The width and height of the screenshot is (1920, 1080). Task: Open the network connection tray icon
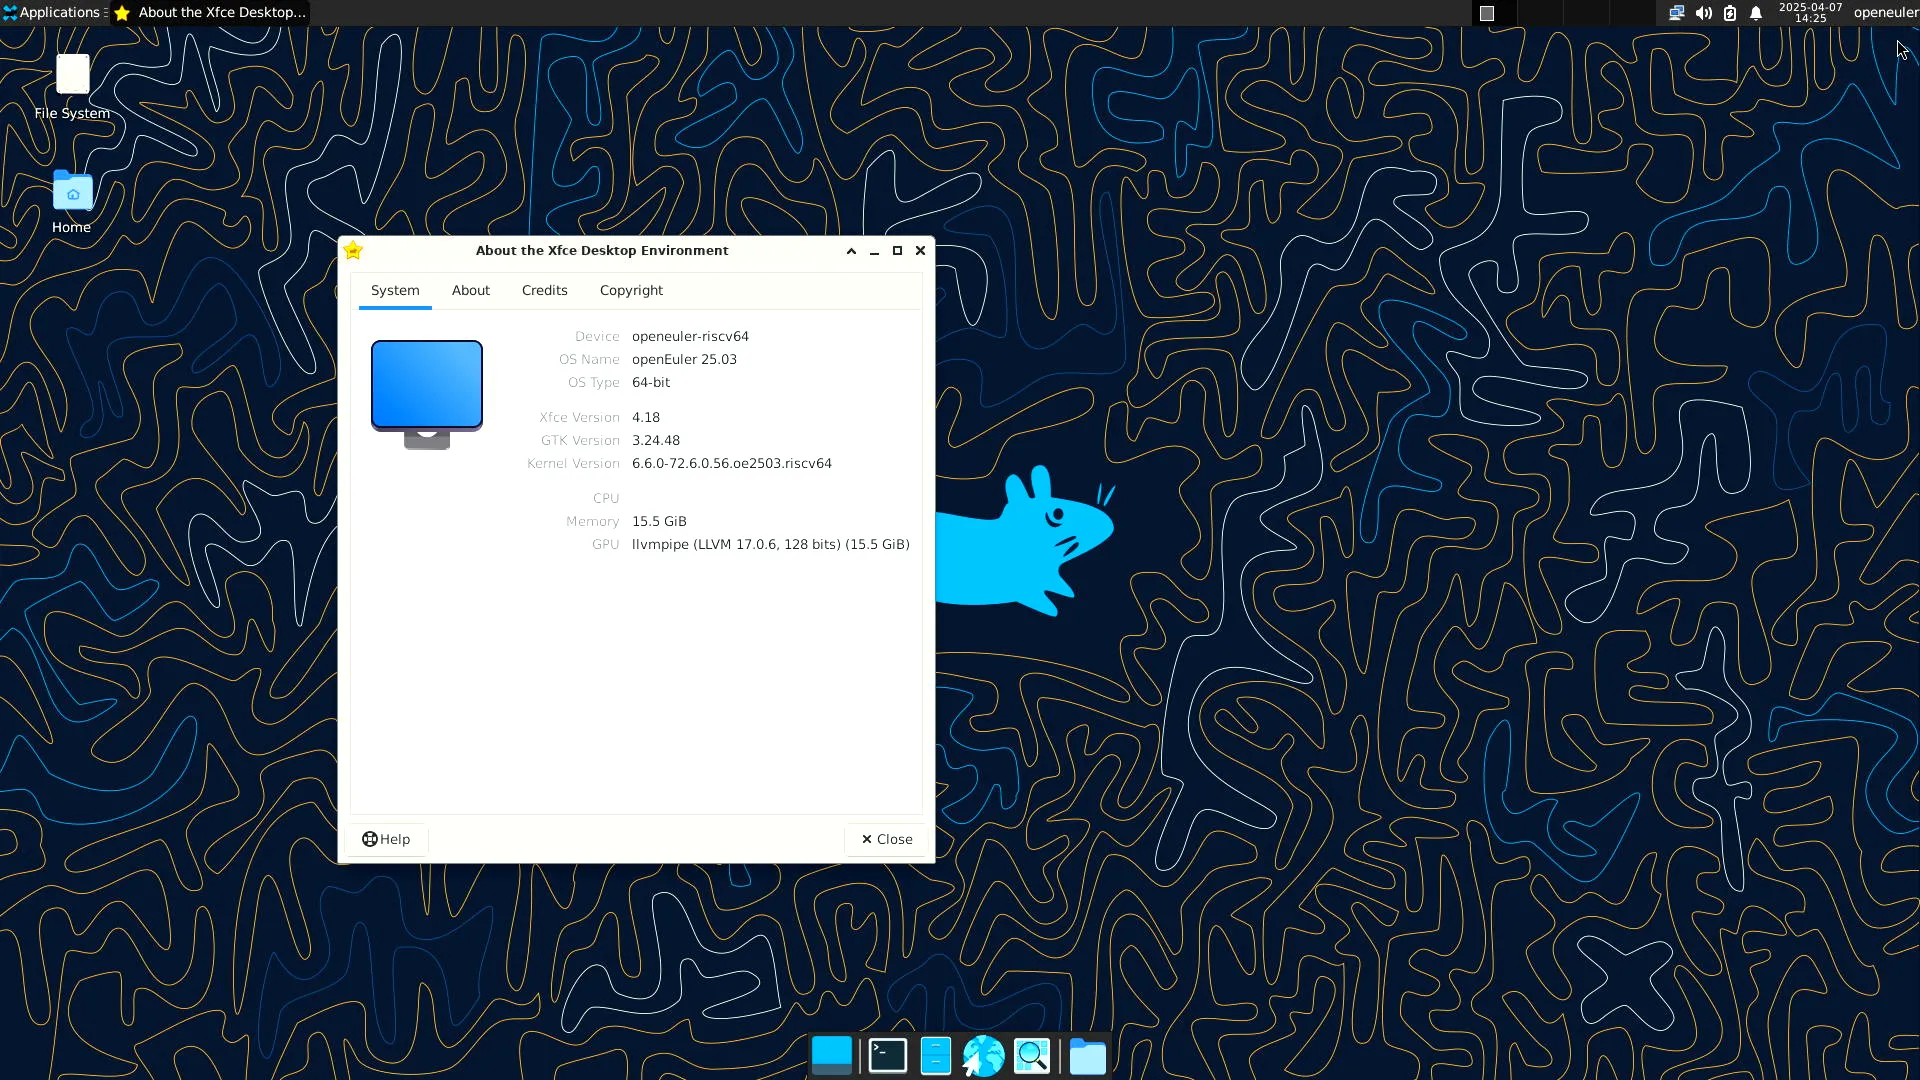(x=1677, y=13)
